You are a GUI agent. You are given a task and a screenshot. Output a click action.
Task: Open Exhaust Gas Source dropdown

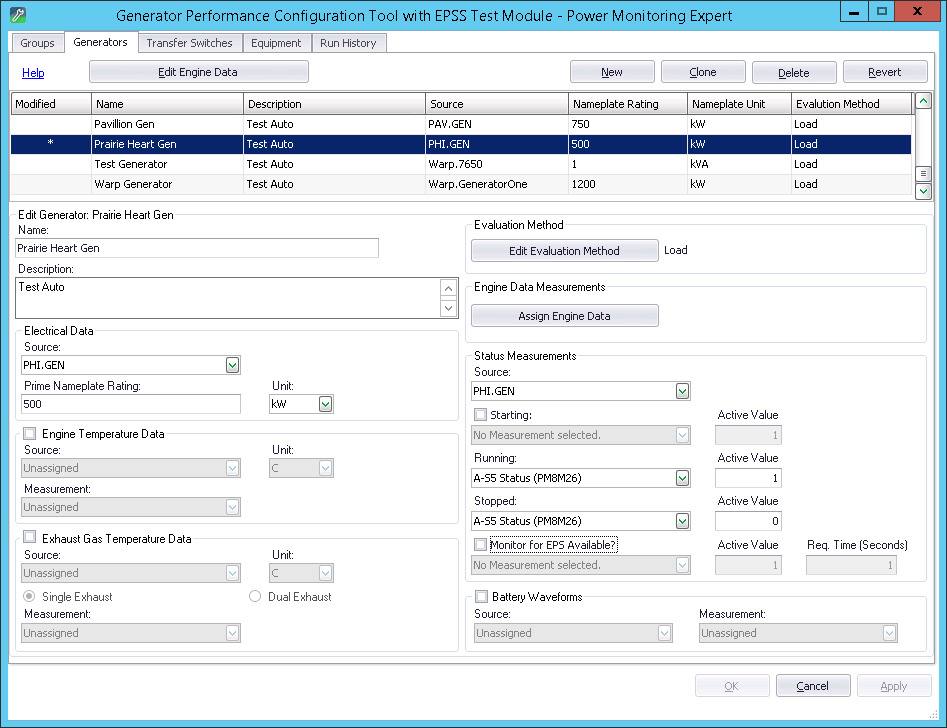tap(233, 573)
